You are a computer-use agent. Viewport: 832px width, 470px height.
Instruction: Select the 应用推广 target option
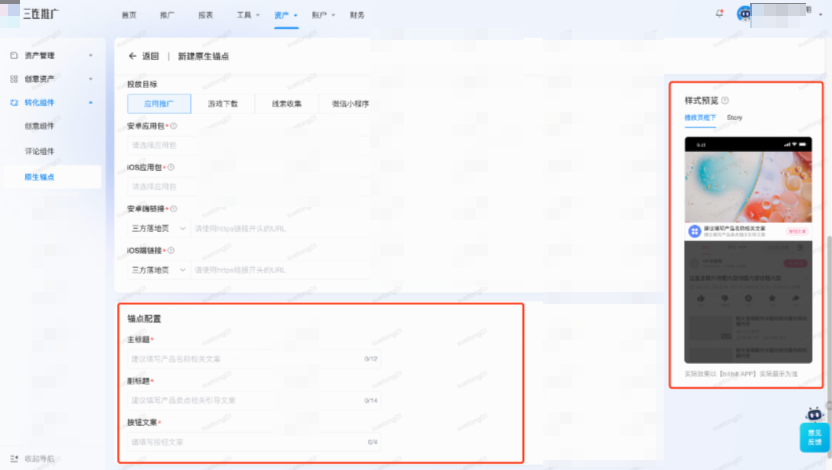point(159,103)
